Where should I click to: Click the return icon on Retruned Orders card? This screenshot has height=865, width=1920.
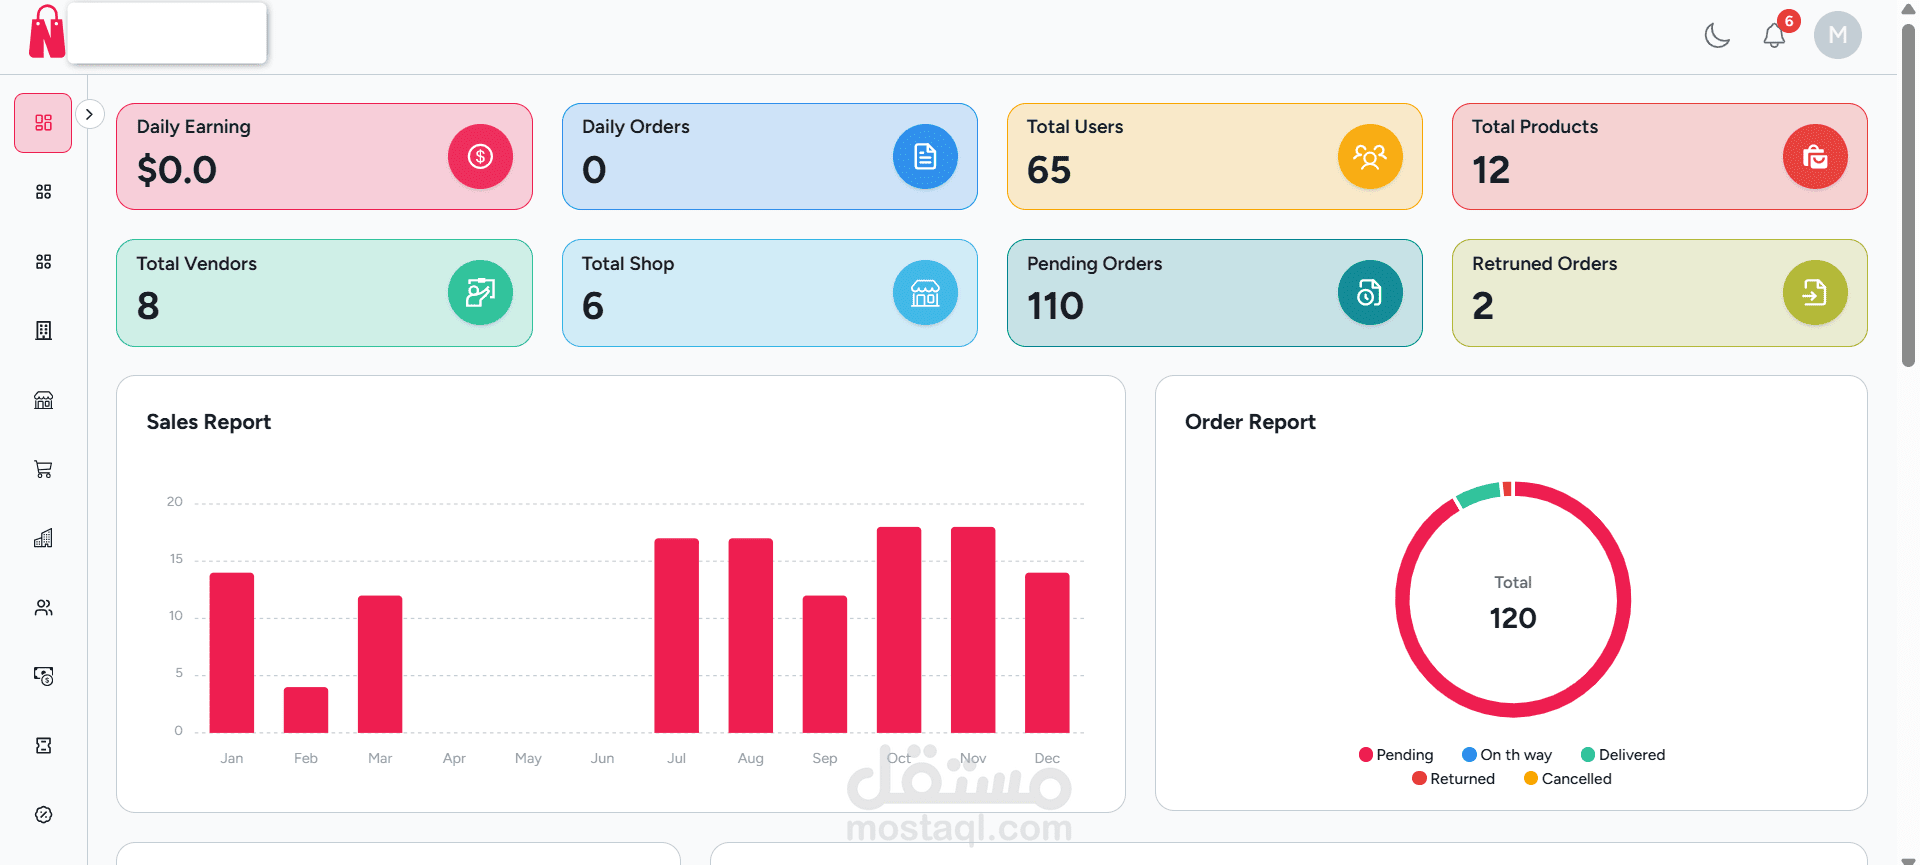tap(1815, 292)
